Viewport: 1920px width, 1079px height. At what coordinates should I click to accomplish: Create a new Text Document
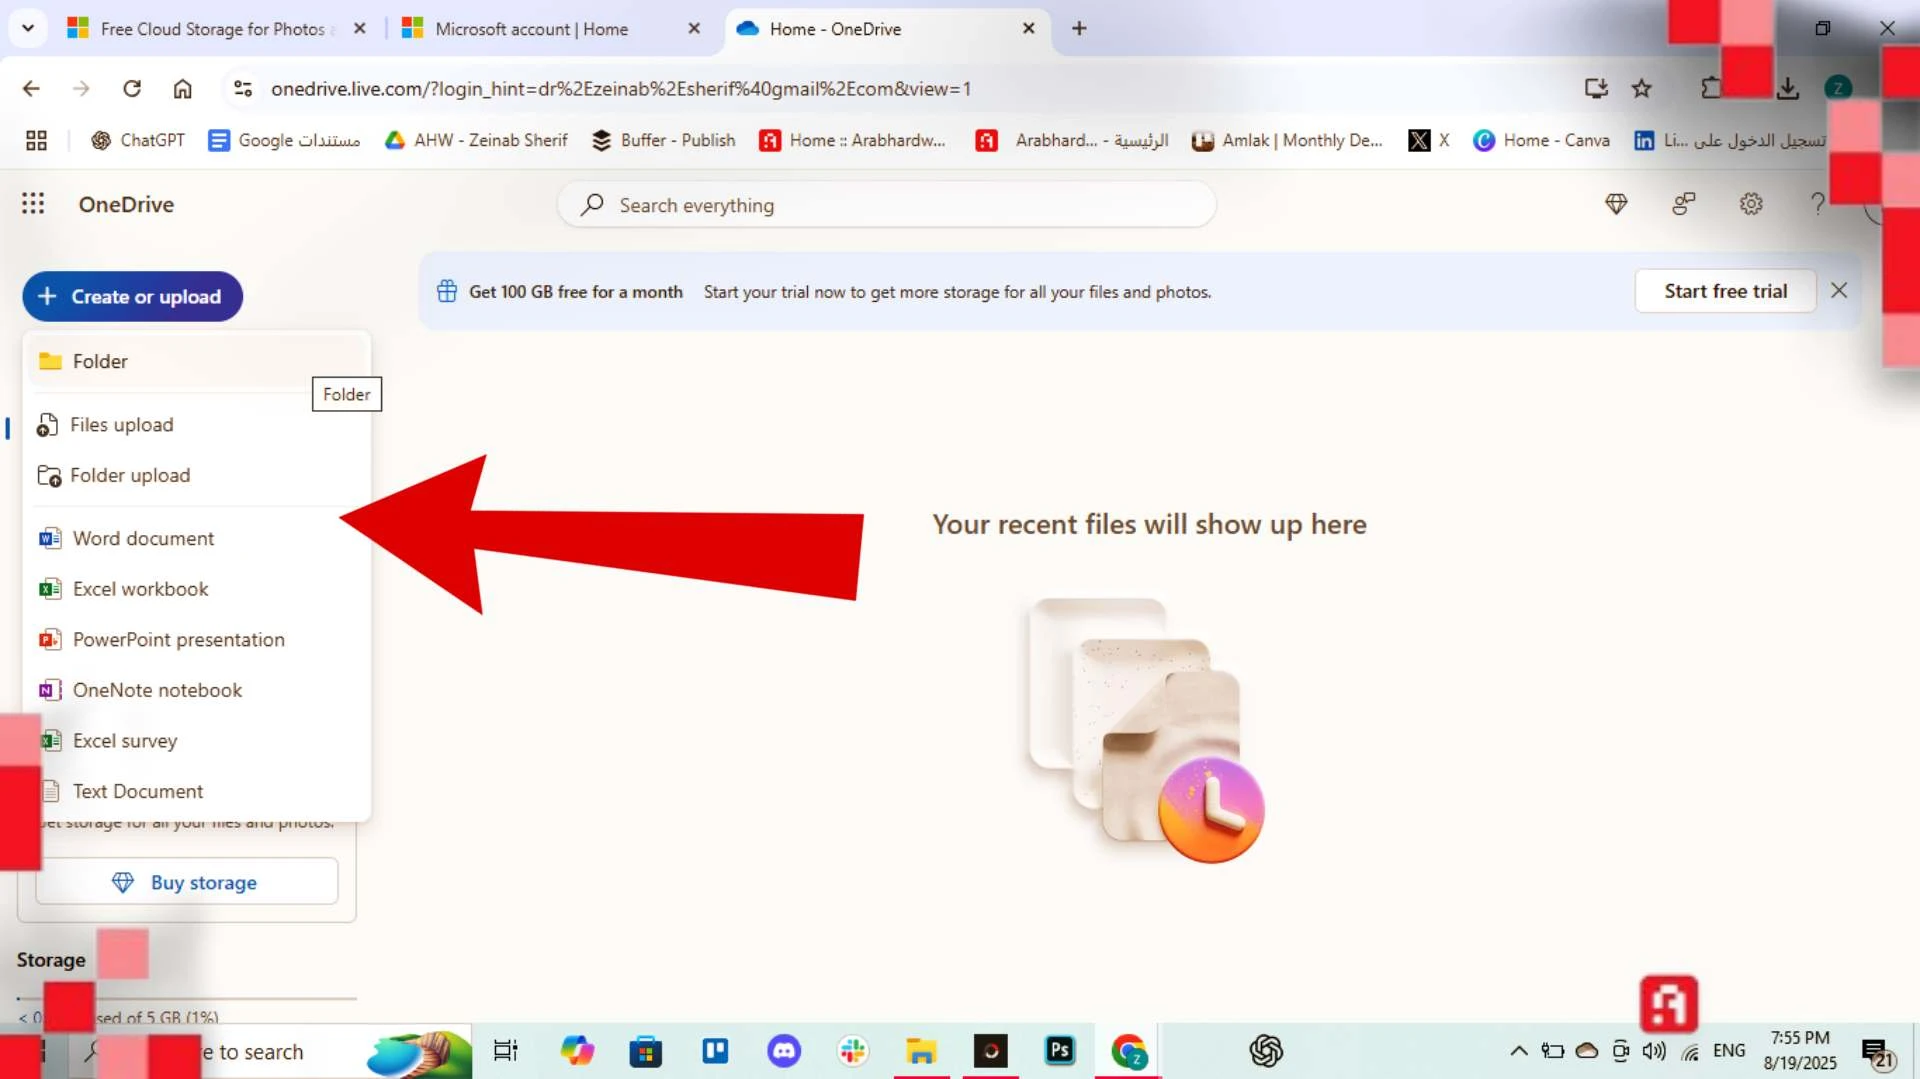197,791
